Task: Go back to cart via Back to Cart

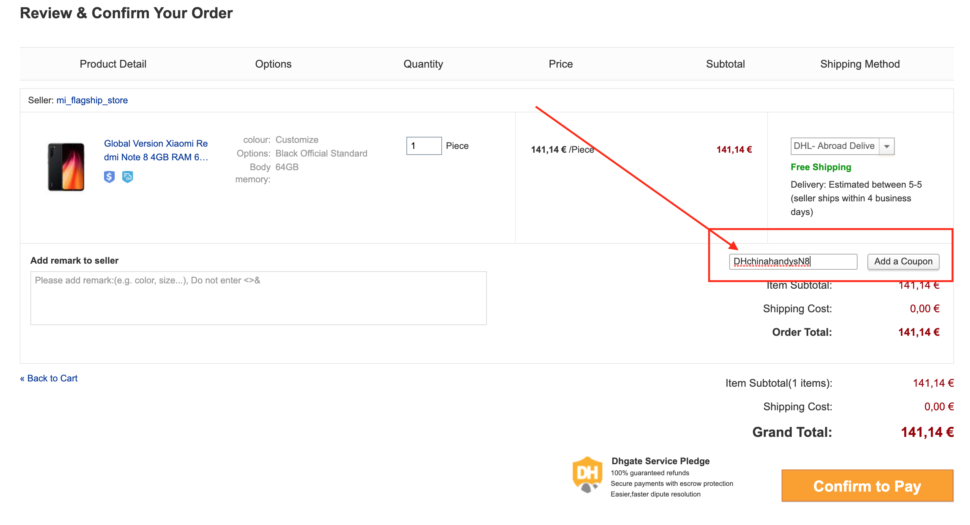Action: (x=49, y=378)
